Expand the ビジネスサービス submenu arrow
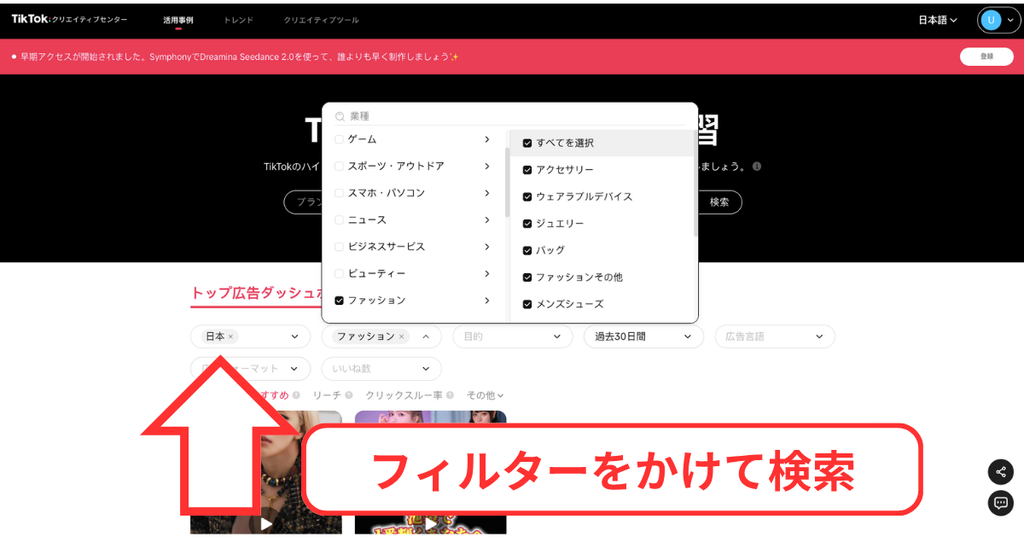 [487, 246]
